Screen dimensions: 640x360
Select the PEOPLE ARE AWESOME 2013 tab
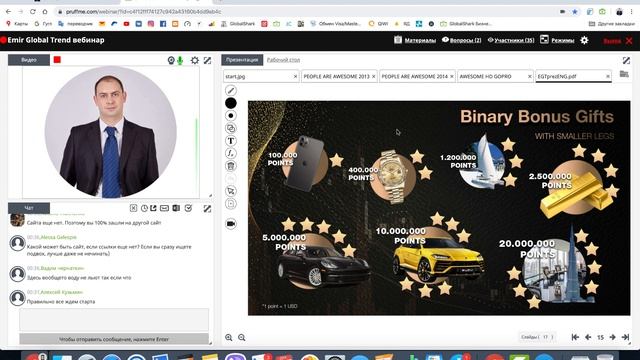[339, 76]
